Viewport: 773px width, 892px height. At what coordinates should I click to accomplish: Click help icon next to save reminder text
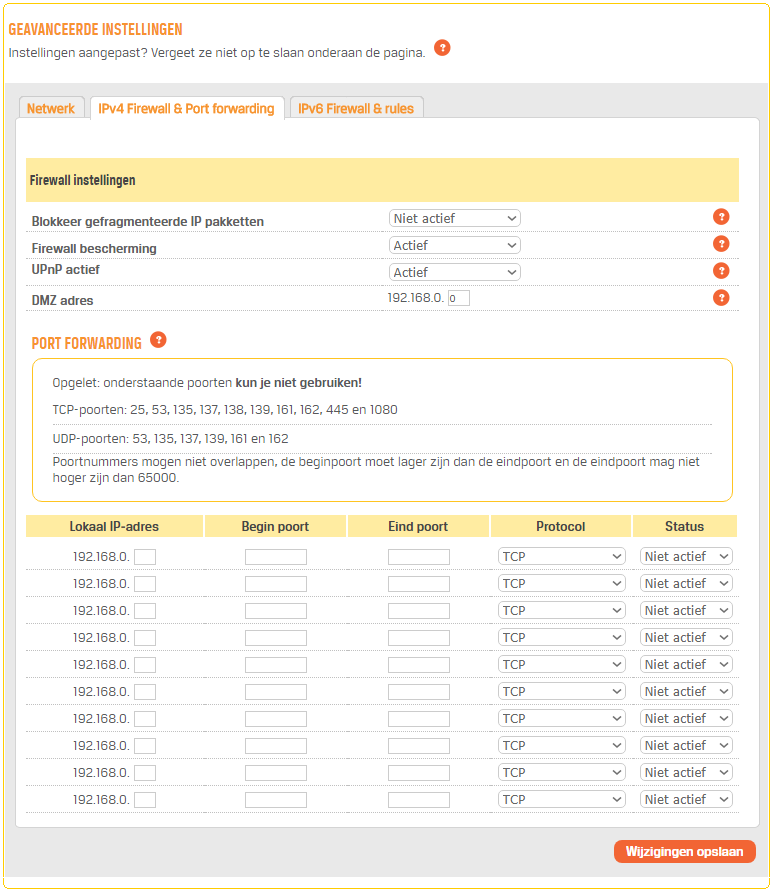tap(442, 48)
